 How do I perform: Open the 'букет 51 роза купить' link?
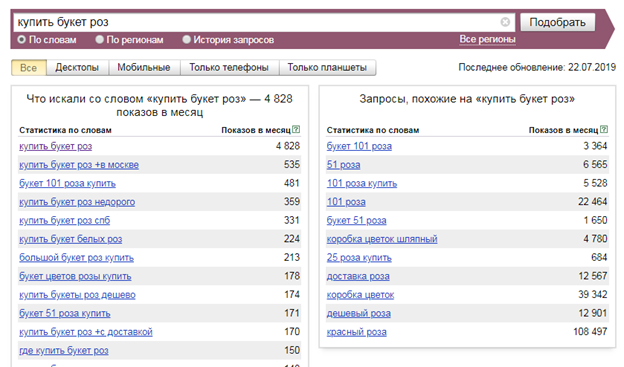coord(65,314)
